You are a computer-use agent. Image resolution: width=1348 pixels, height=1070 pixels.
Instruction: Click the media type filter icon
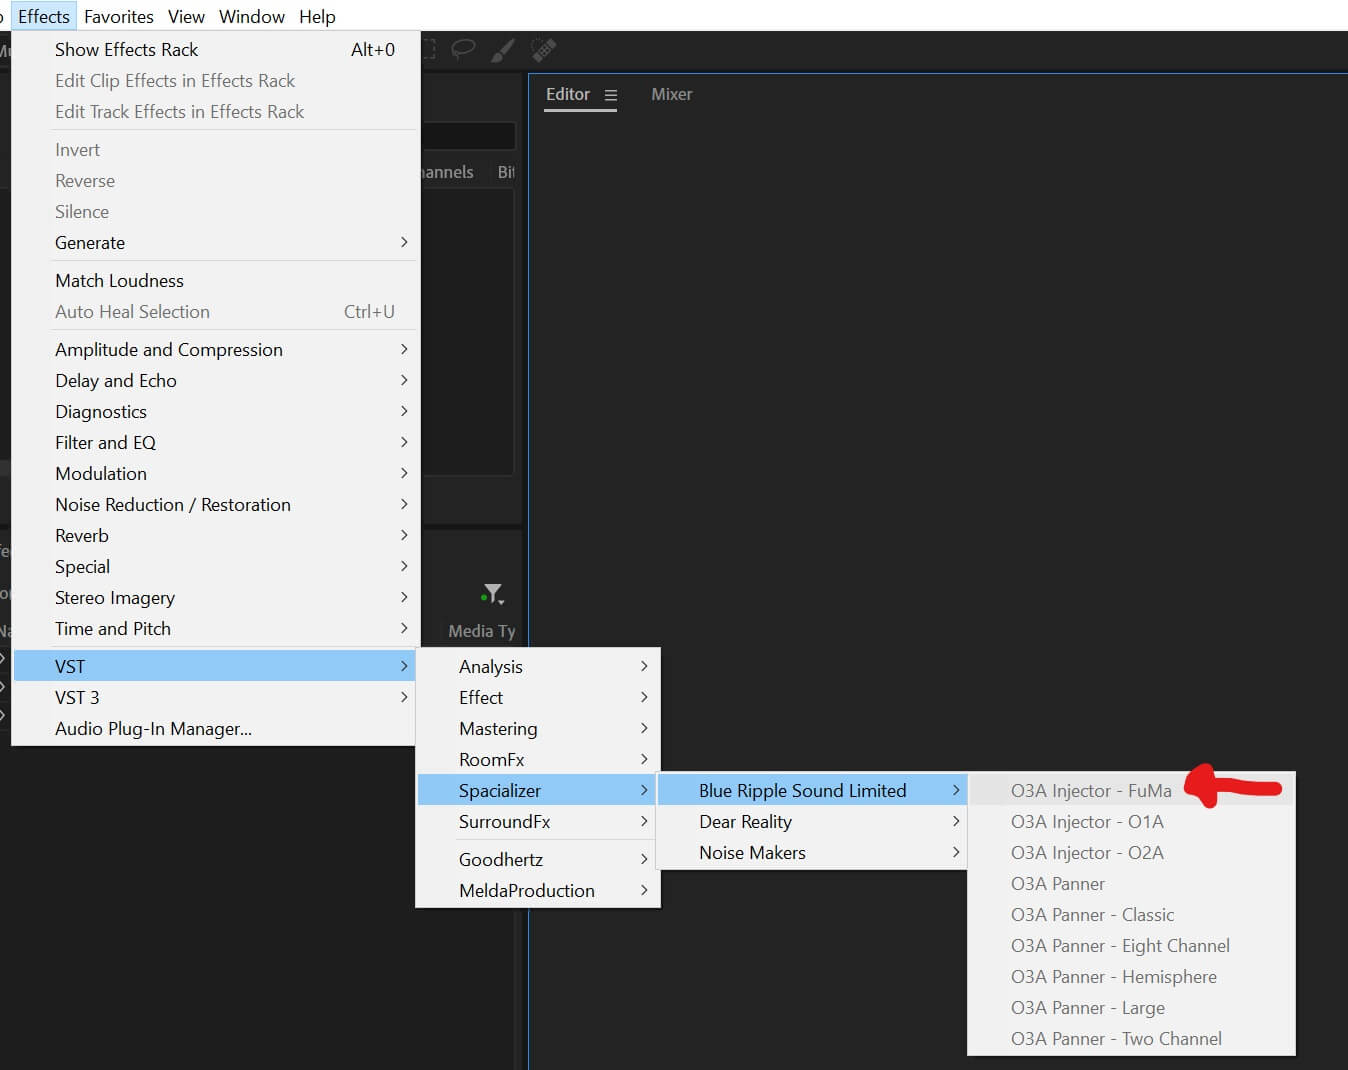point(492,594)
